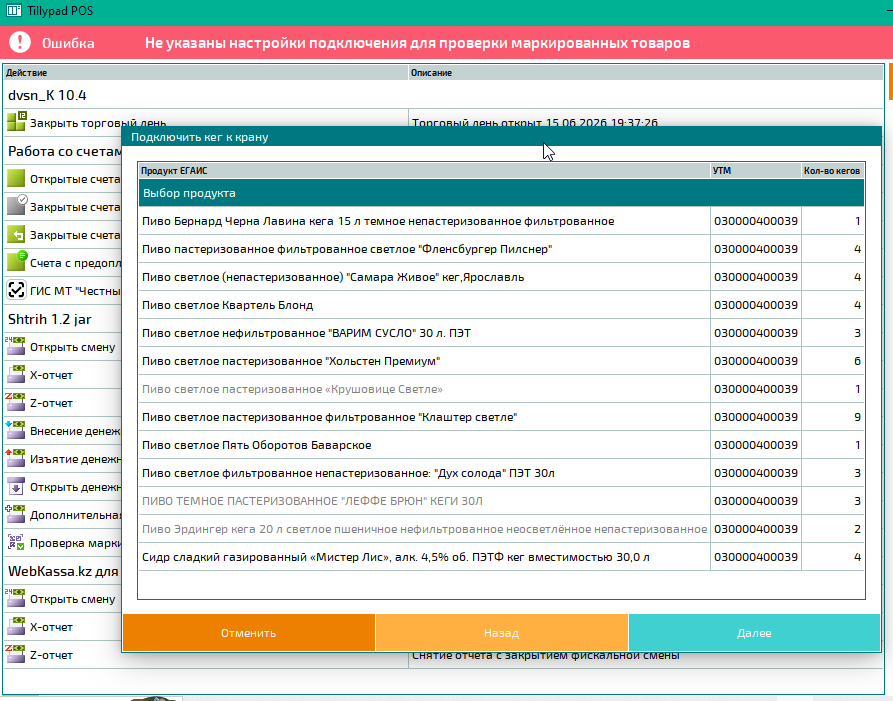Image resolution: width=893 pixels, height=701 pixels.
Task: Click Снятие отчета с закрытием фискальной смены text
Action: click(x=546, y=656)
